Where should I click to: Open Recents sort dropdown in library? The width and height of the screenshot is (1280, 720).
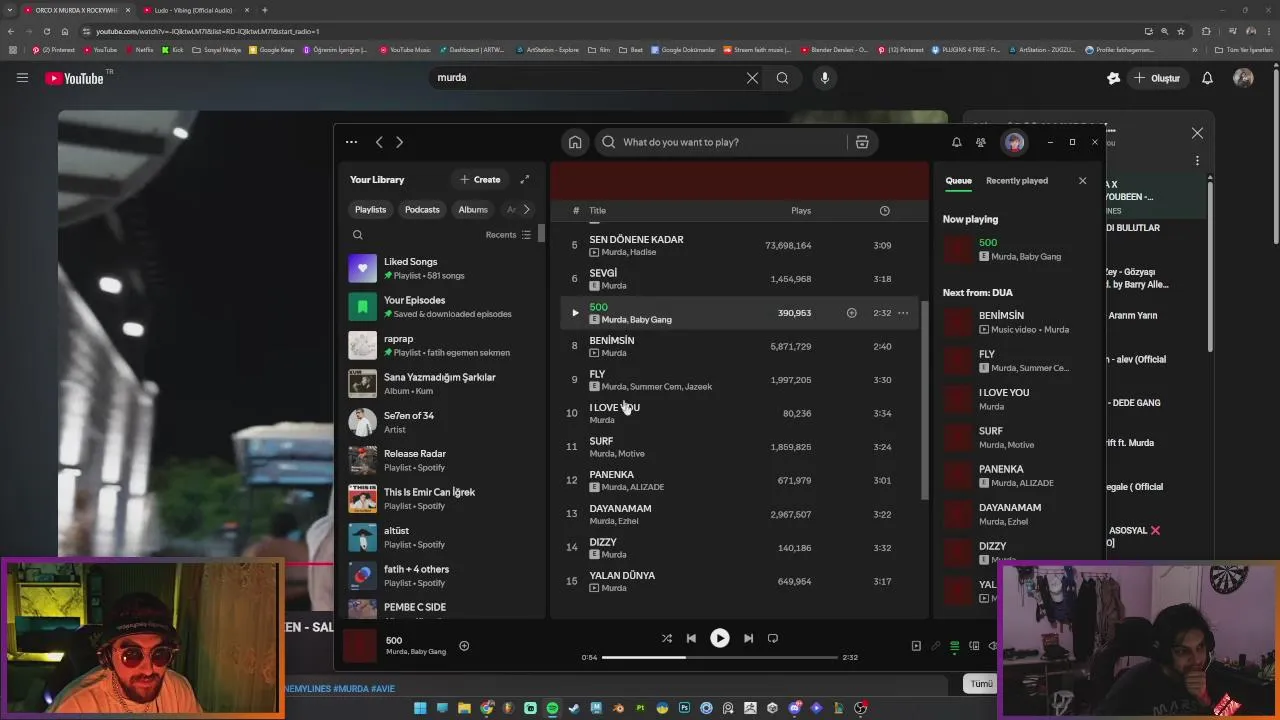pyautogui.click(x=508, y=235)
